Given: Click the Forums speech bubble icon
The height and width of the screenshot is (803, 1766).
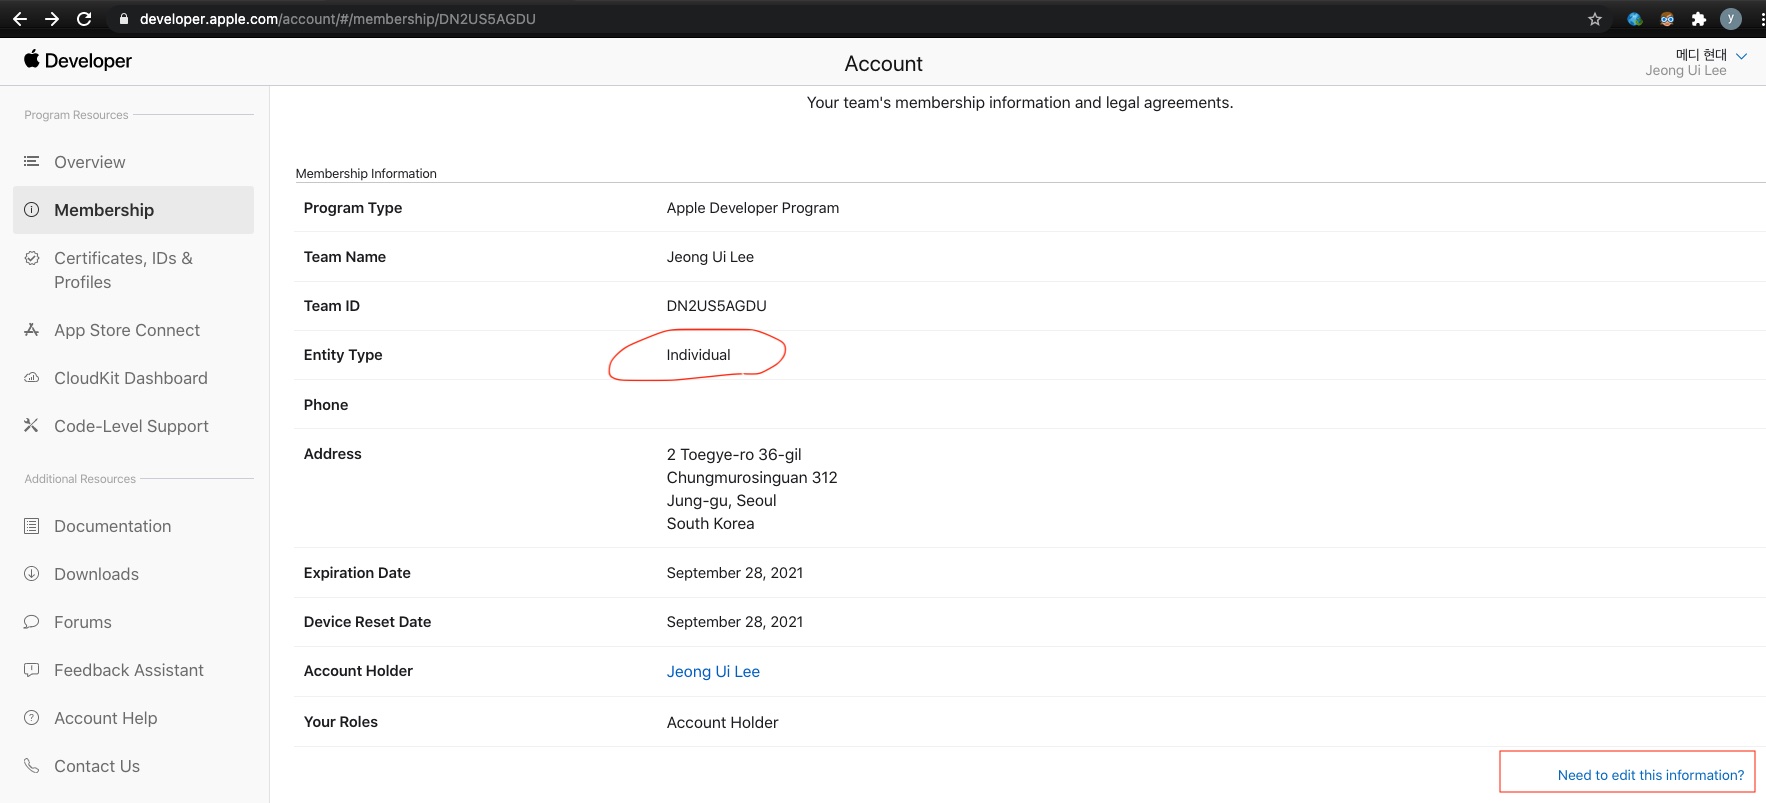Looking at the screenshot, I should pos(32,622).
